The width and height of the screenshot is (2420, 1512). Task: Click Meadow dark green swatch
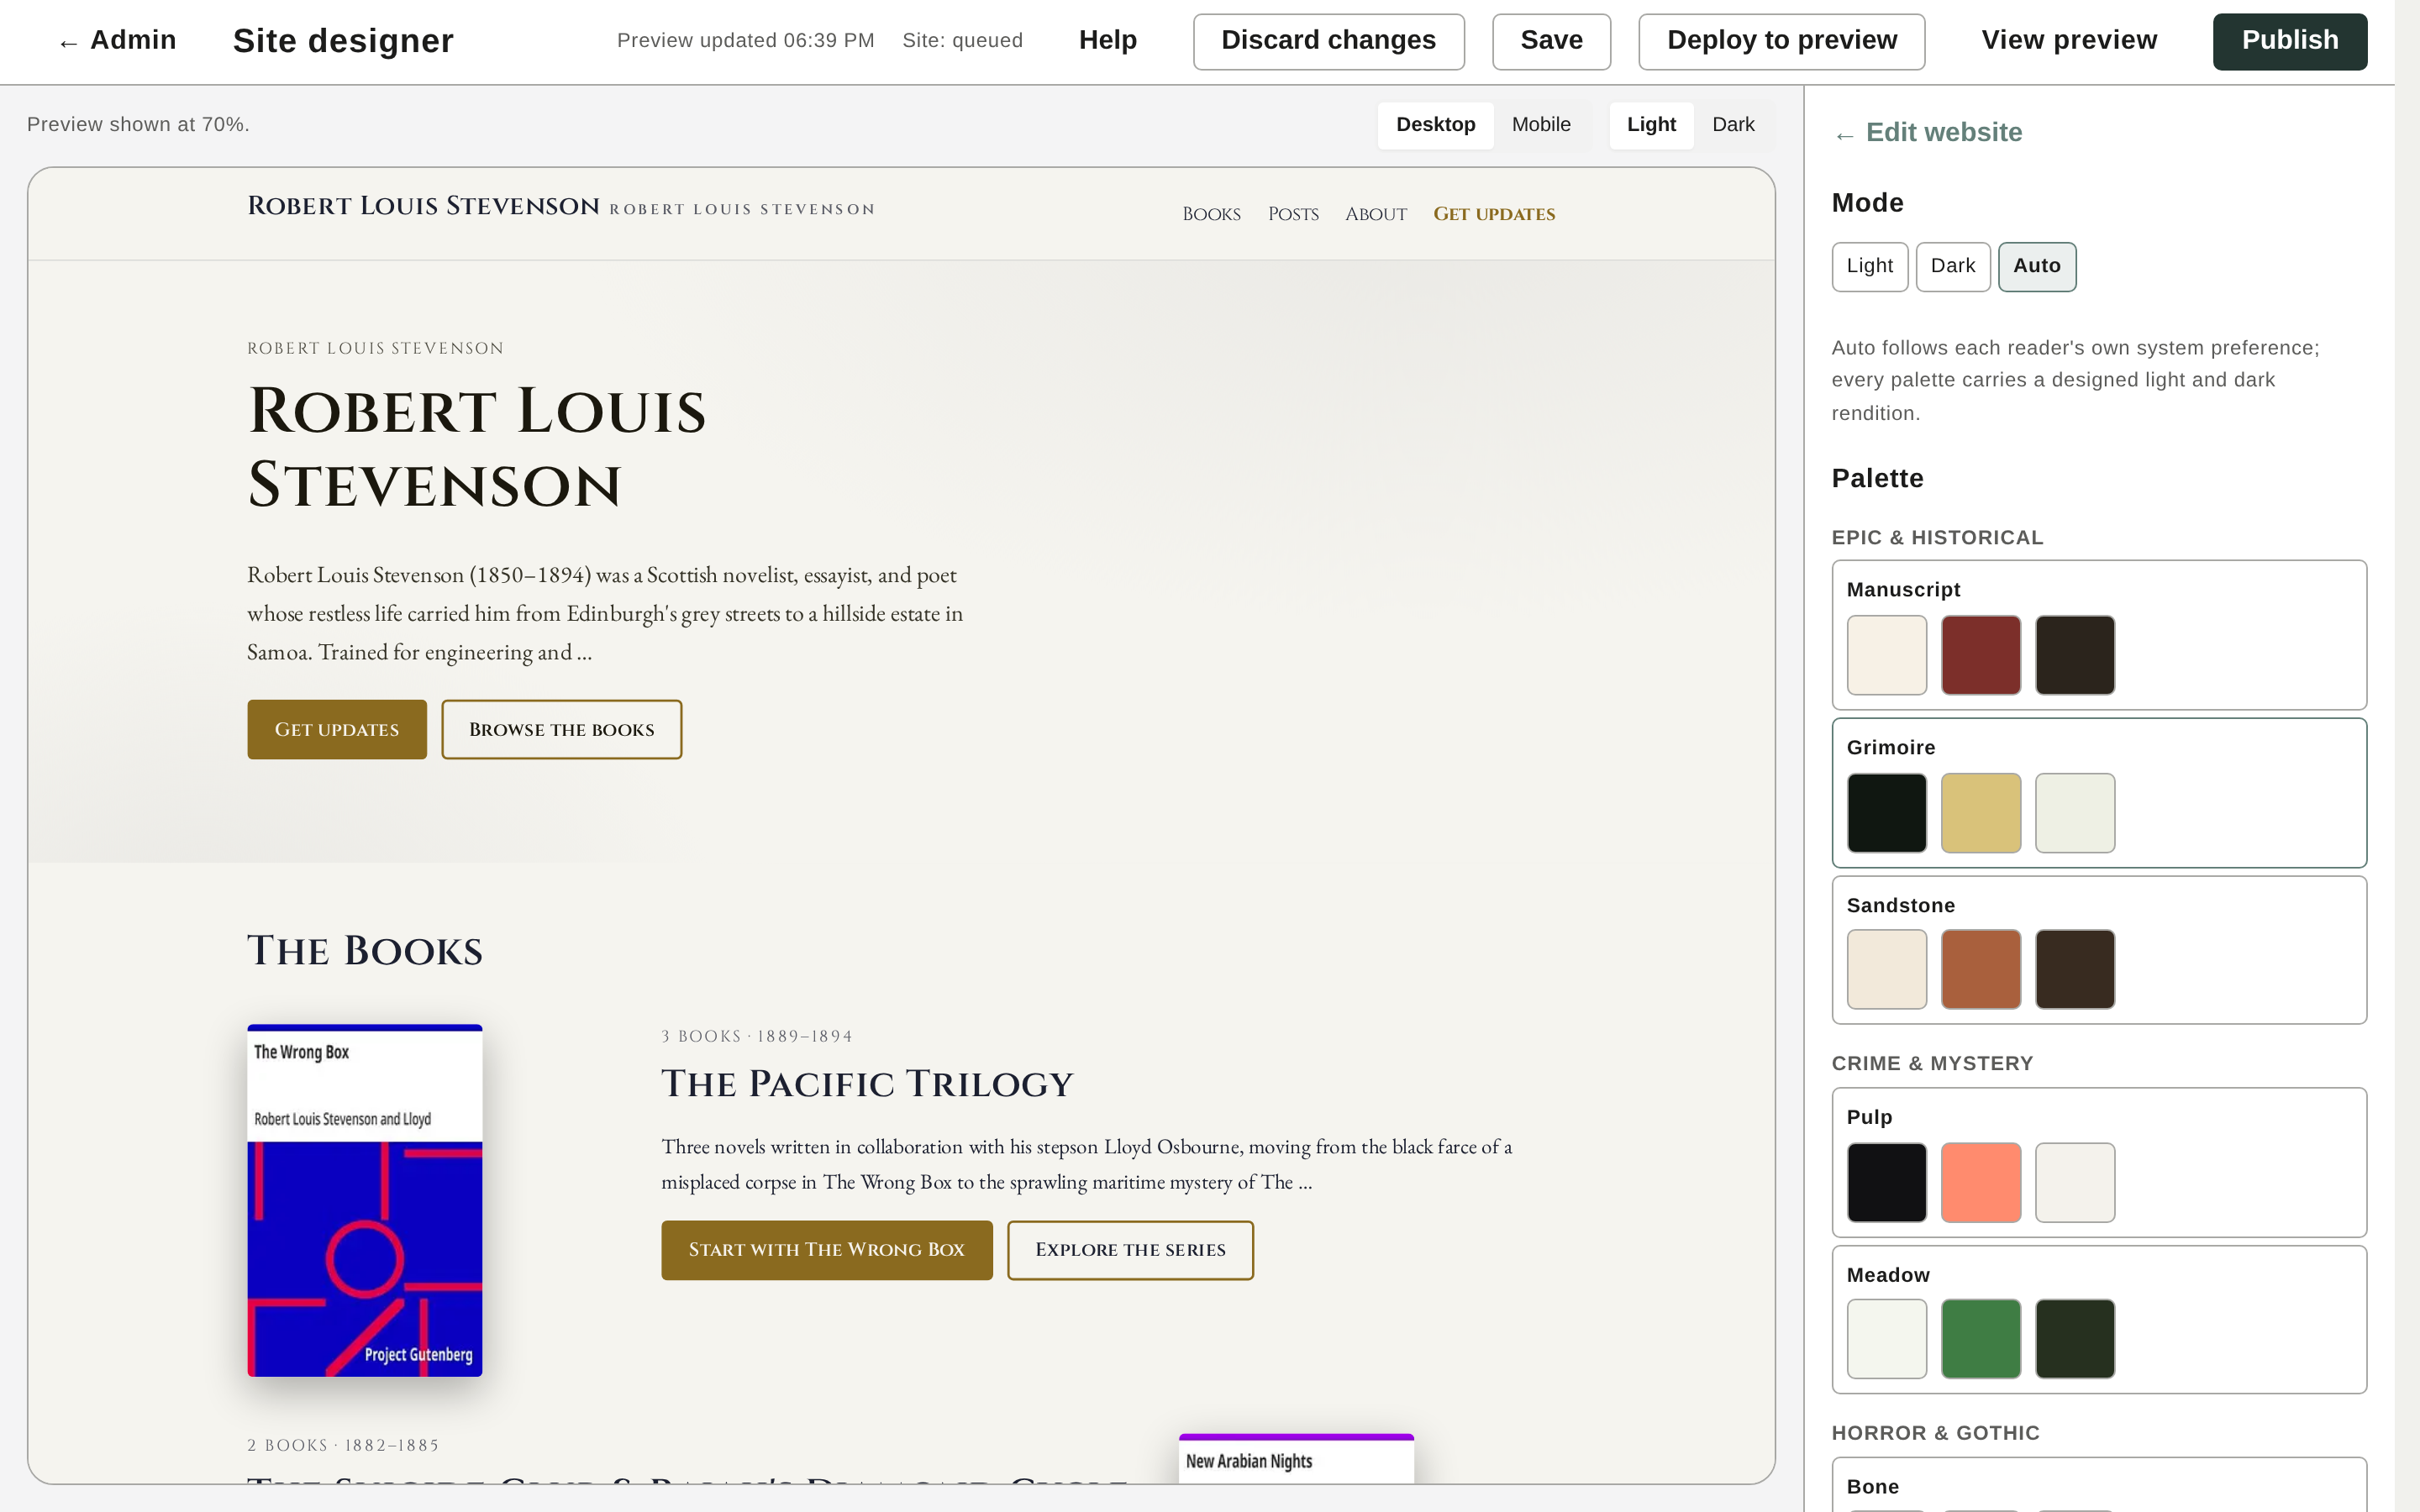click(x=2074, y=1339)
